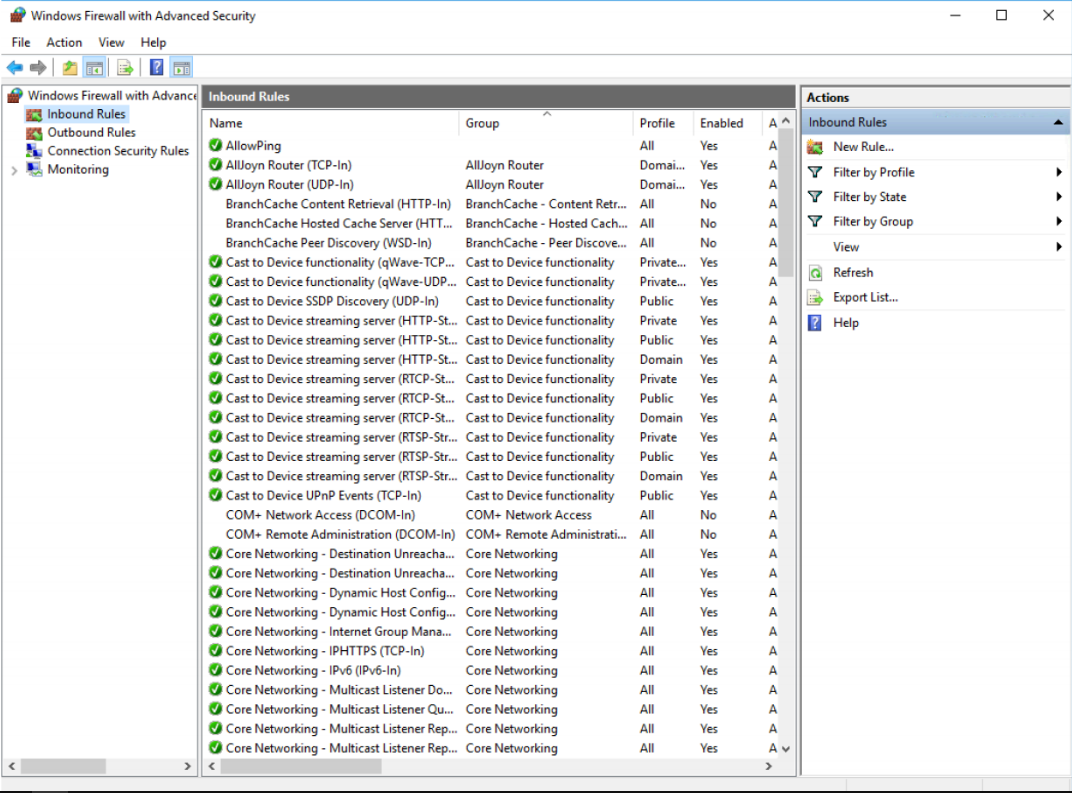Click the green check icon beside AllowPing
Screen dimensions: 1072x793
click(x=215, y=146)
